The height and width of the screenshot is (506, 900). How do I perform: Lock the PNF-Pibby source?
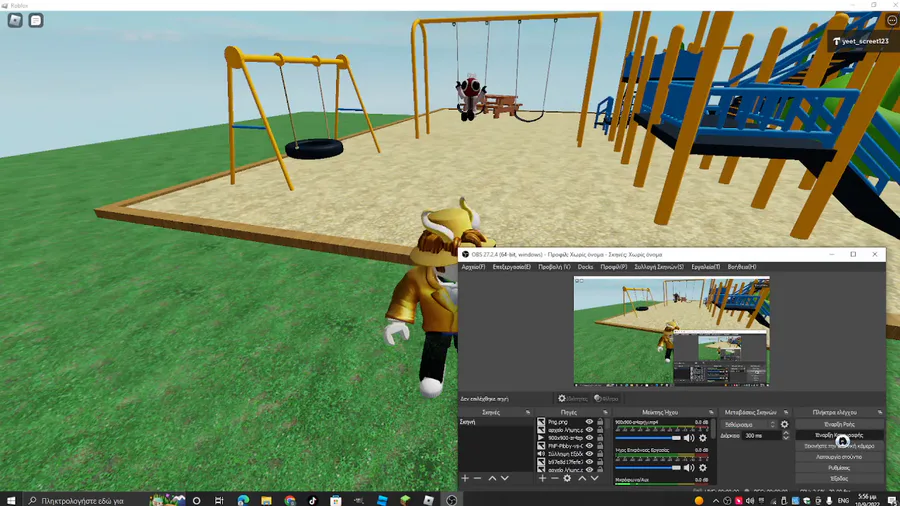[600, 446]
